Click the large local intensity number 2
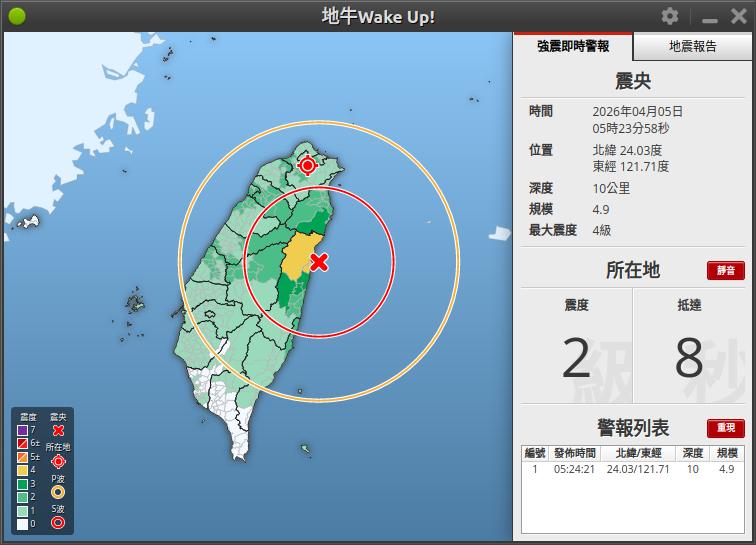 pos(576,358)
